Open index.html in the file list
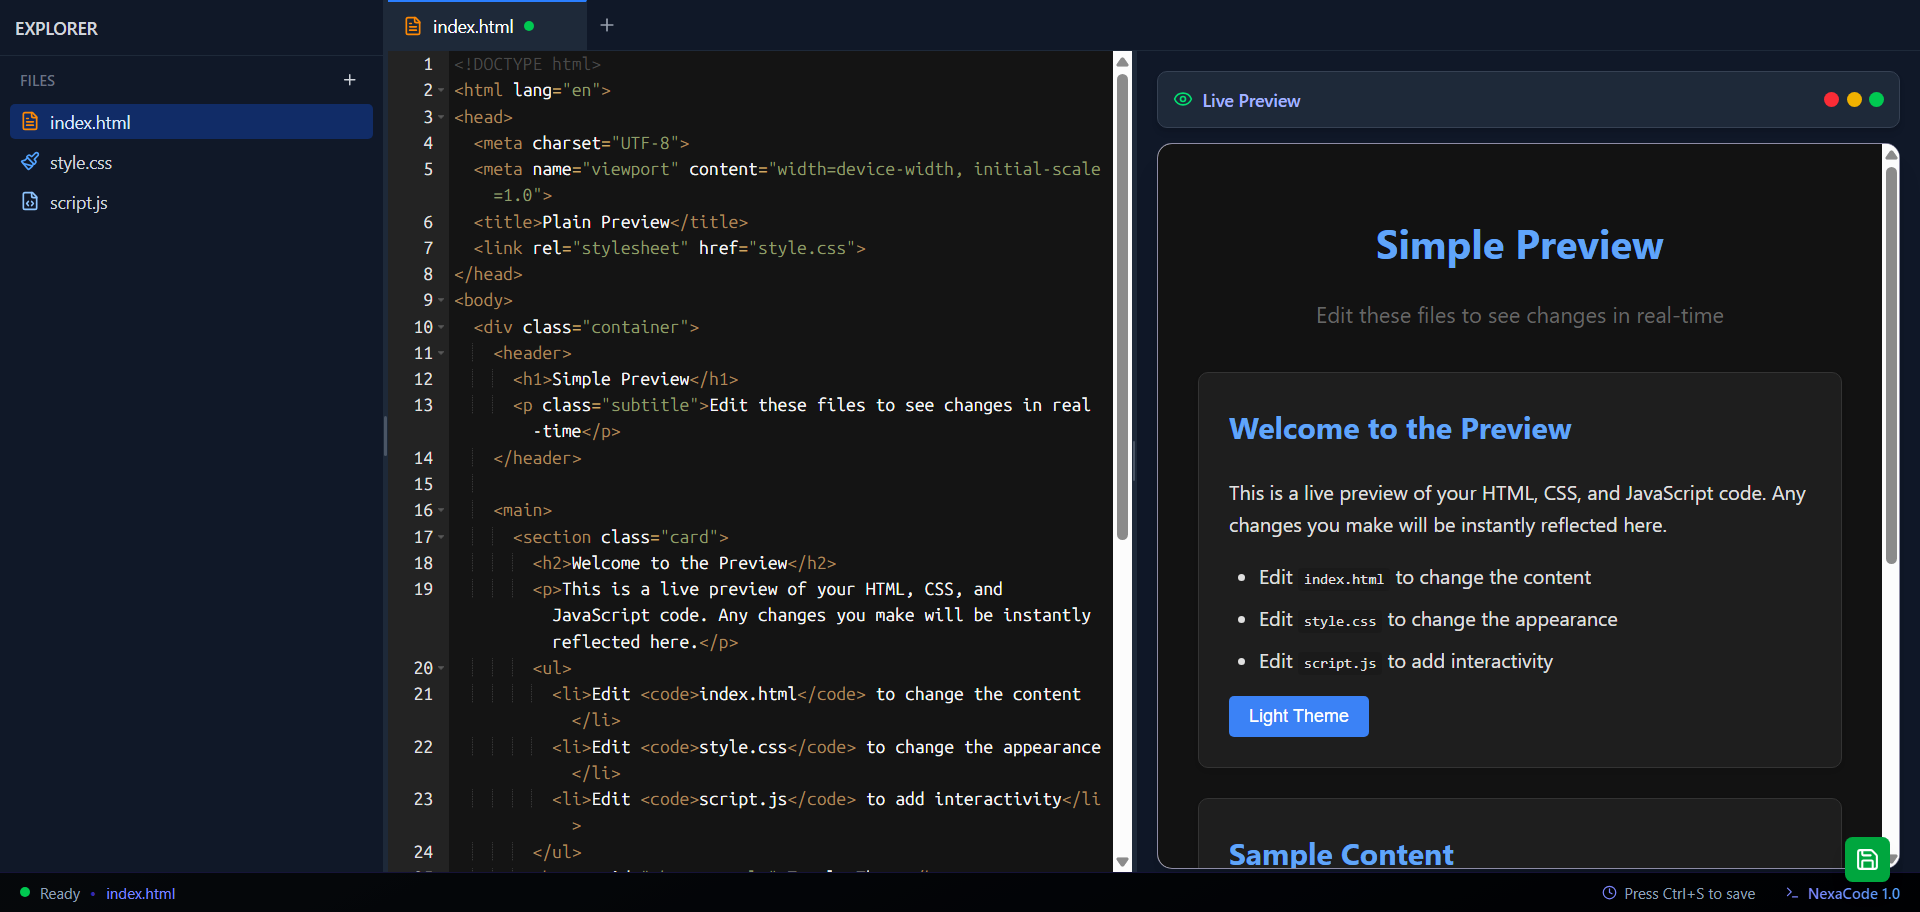This screenshot has height=912, width=1920. pos(191,122)
